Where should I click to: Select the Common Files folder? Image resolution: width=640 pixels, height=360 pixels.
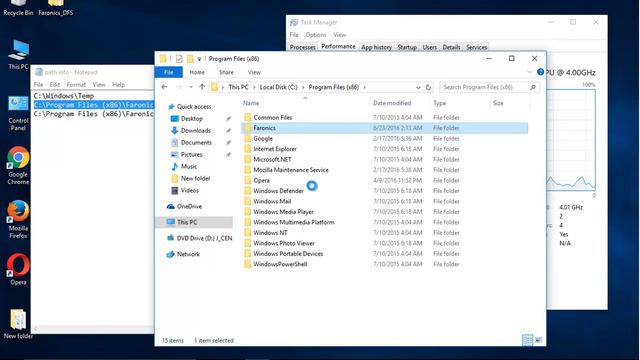click(273, 118)
